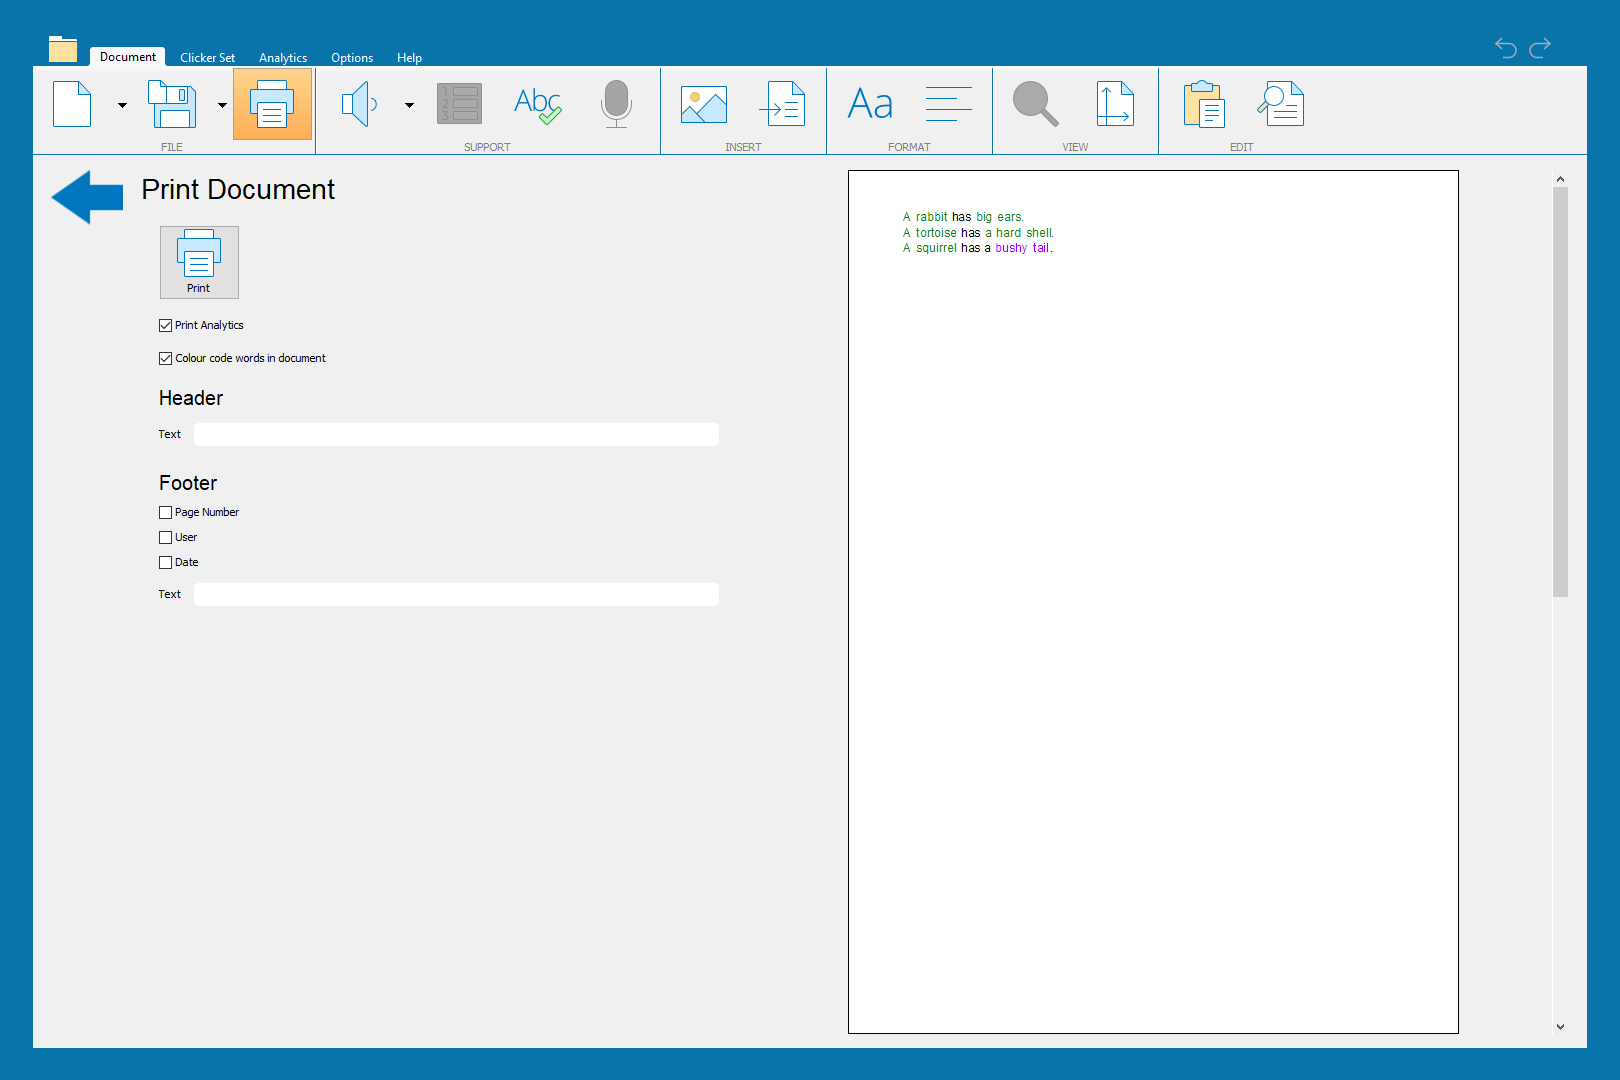This screenshot has width=1620, height=1080.
Task: Open the insert picture icon
Action: [x=703, y=104]
